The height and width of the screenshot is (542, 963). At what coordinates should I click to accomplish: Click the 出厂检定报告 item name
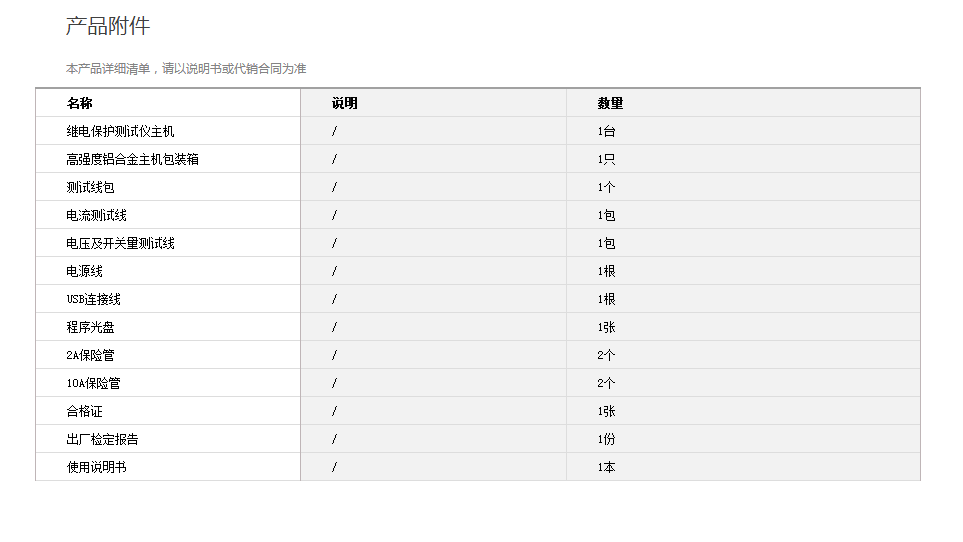[103, 439]
